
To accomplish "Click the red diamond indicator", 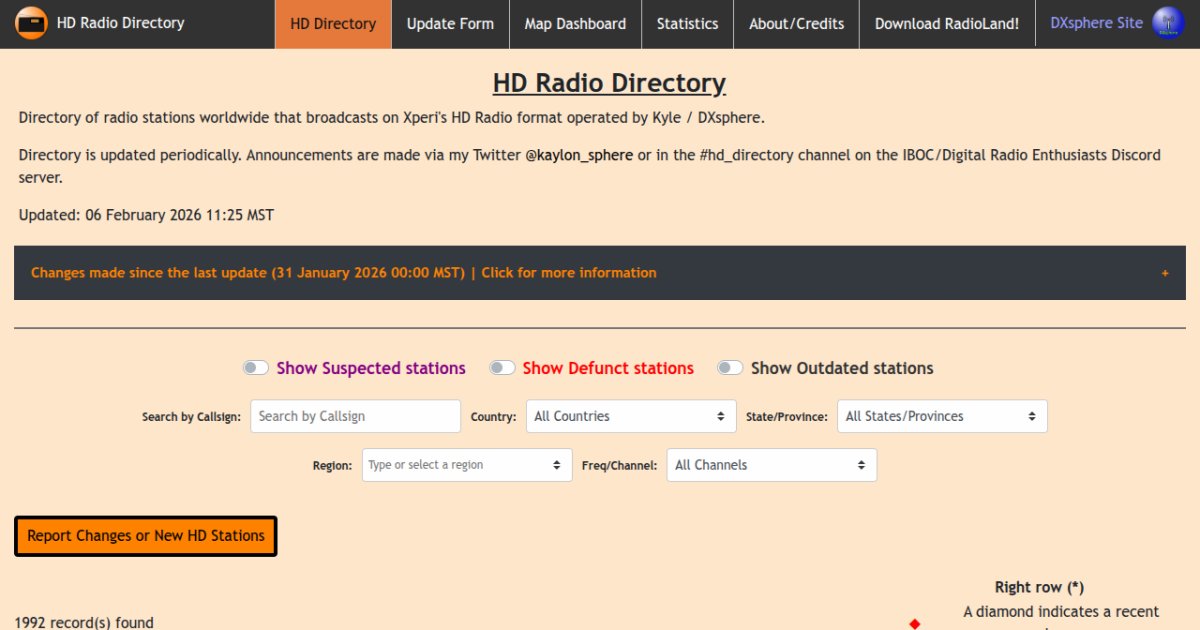I will [x=914, y=624].
